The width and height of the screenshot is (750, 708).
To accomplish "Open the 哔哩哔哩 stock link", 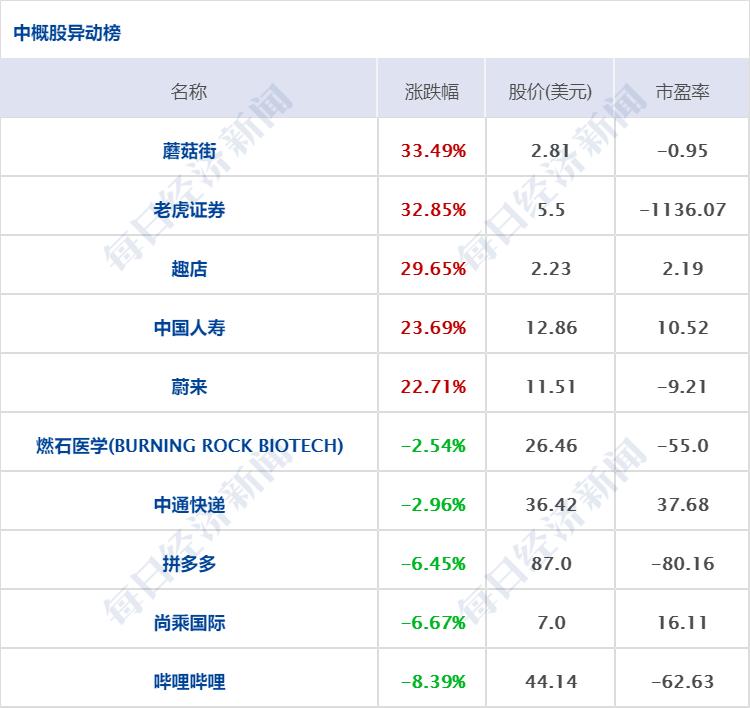I will (189, 682).
